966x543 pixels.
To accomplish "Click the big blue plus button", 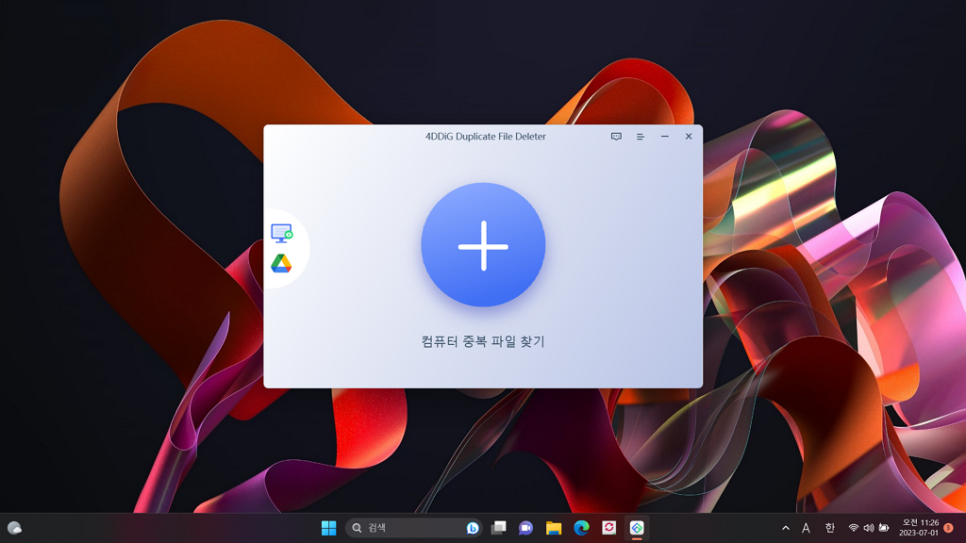I will [483, 245].
